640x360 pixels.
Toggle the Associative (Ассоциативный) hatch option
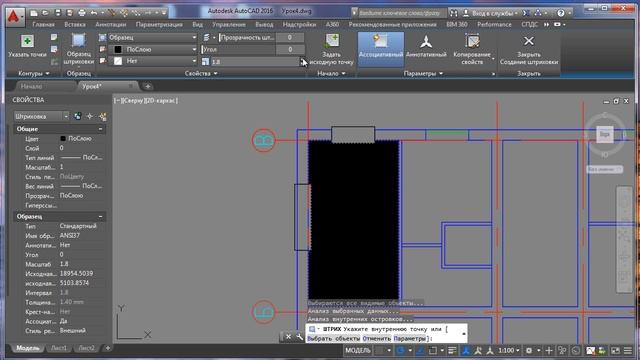coord(381,49)
